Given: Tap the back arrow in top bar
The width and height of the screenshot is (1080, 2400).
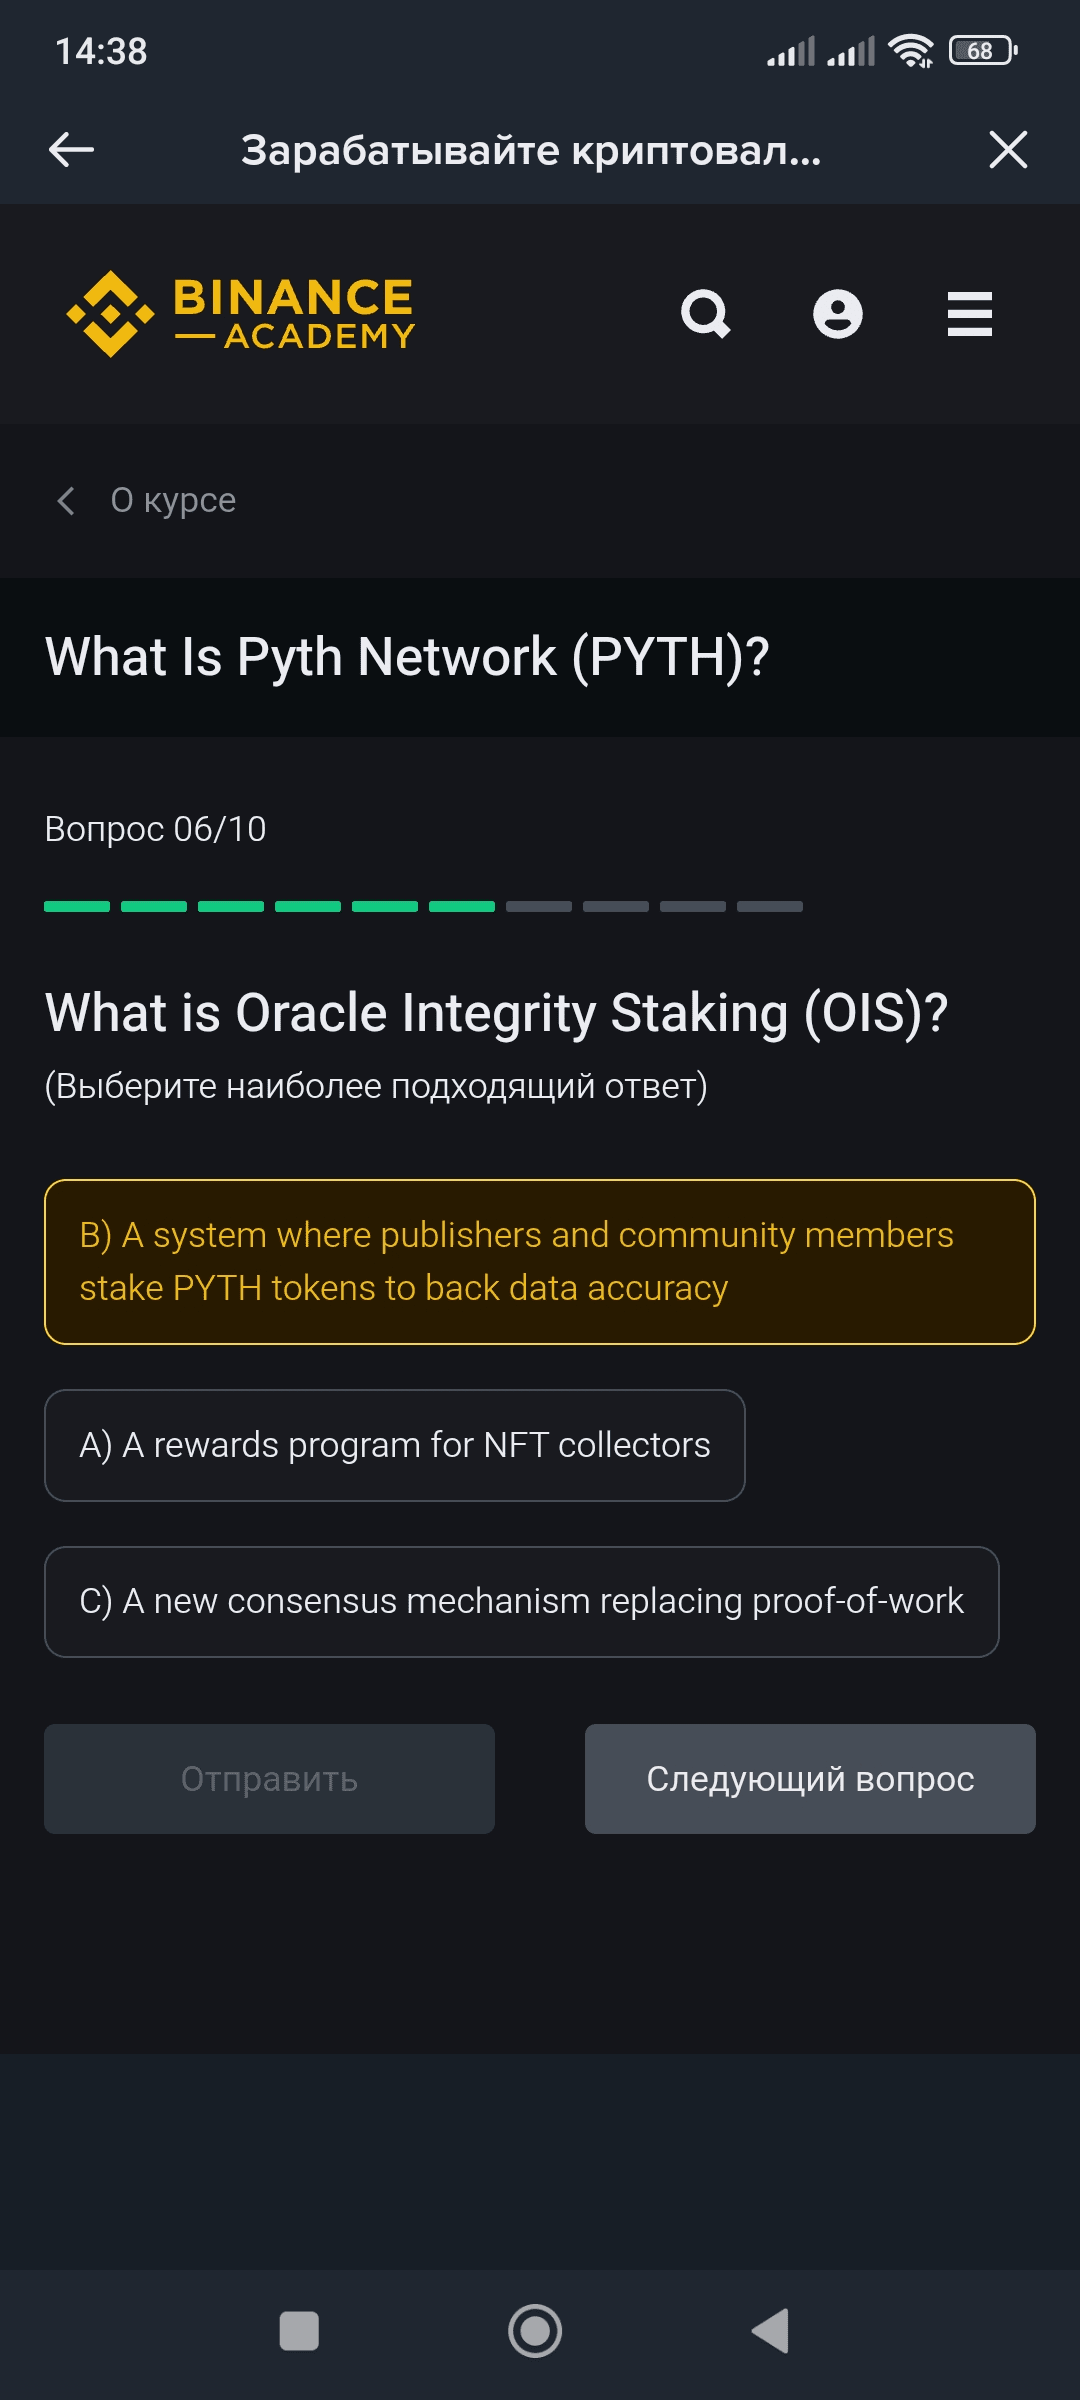Looking at the screenshot, I should pos(71,150).
